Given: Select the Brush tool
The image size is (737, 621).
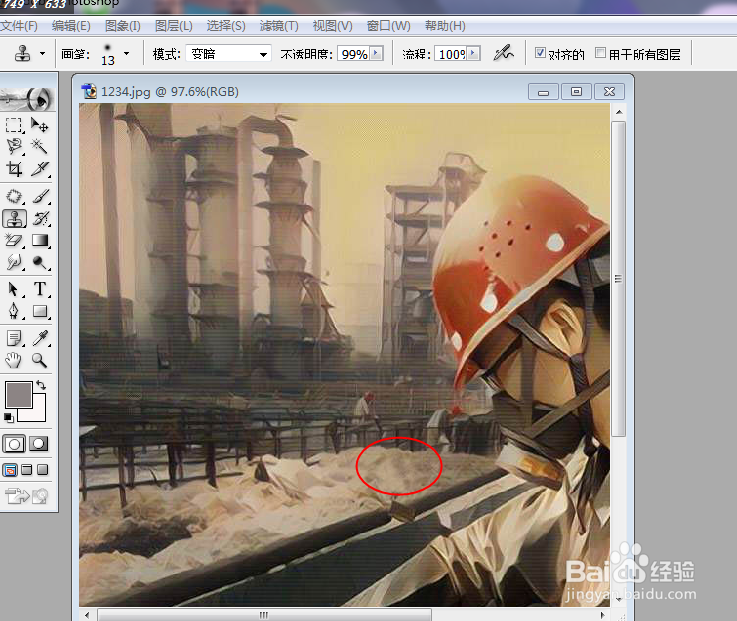Looking at the screenshot, I should pos(40,197).
